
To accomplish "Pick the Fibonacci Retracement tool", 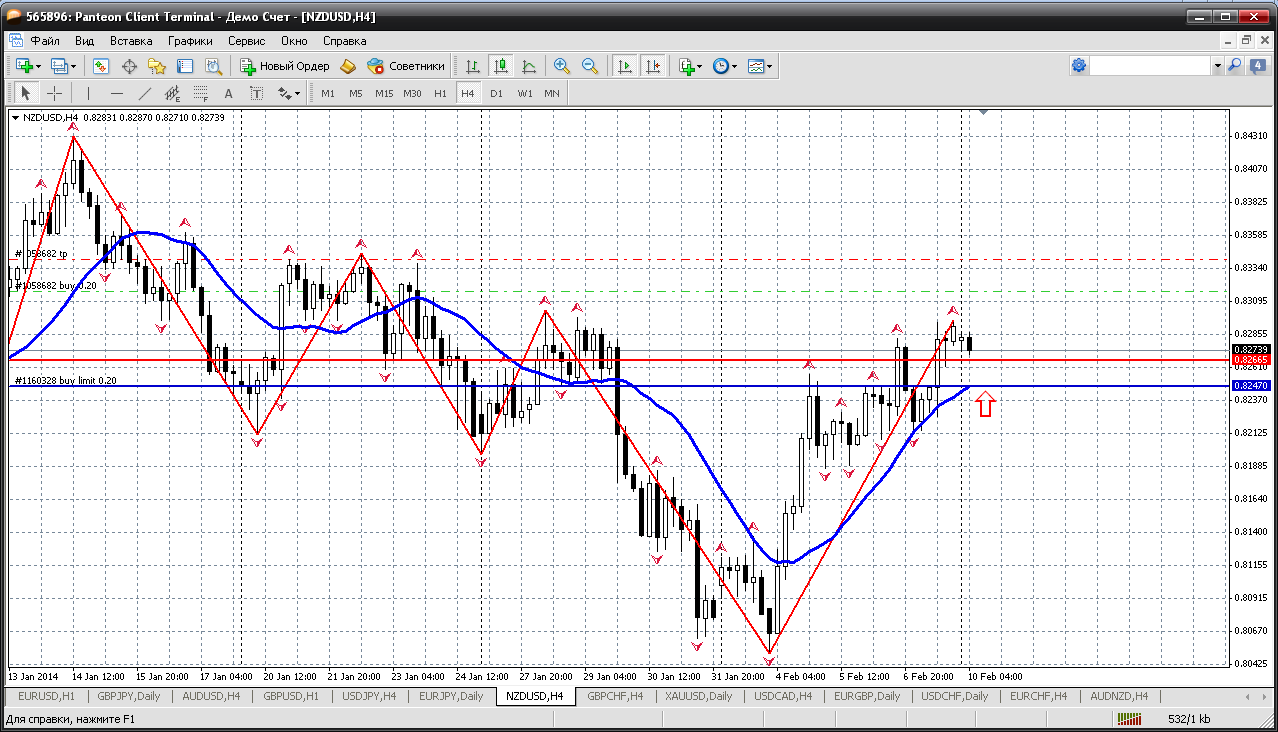I will click(x=200, y=93).
